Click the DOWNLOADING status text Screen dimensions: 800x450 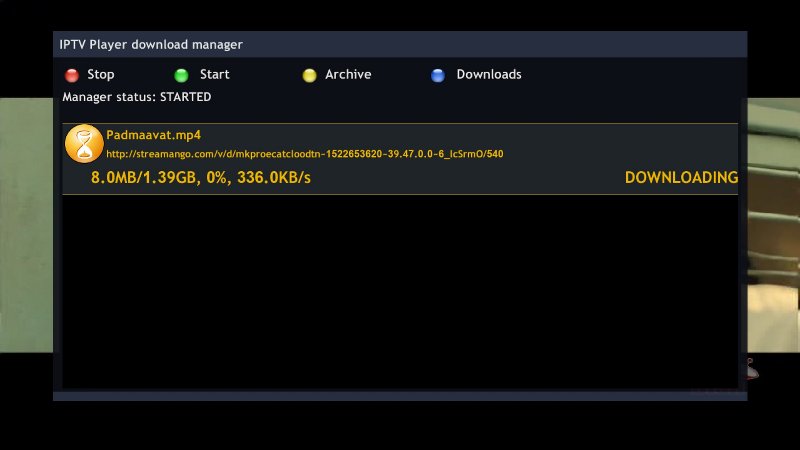681,178
